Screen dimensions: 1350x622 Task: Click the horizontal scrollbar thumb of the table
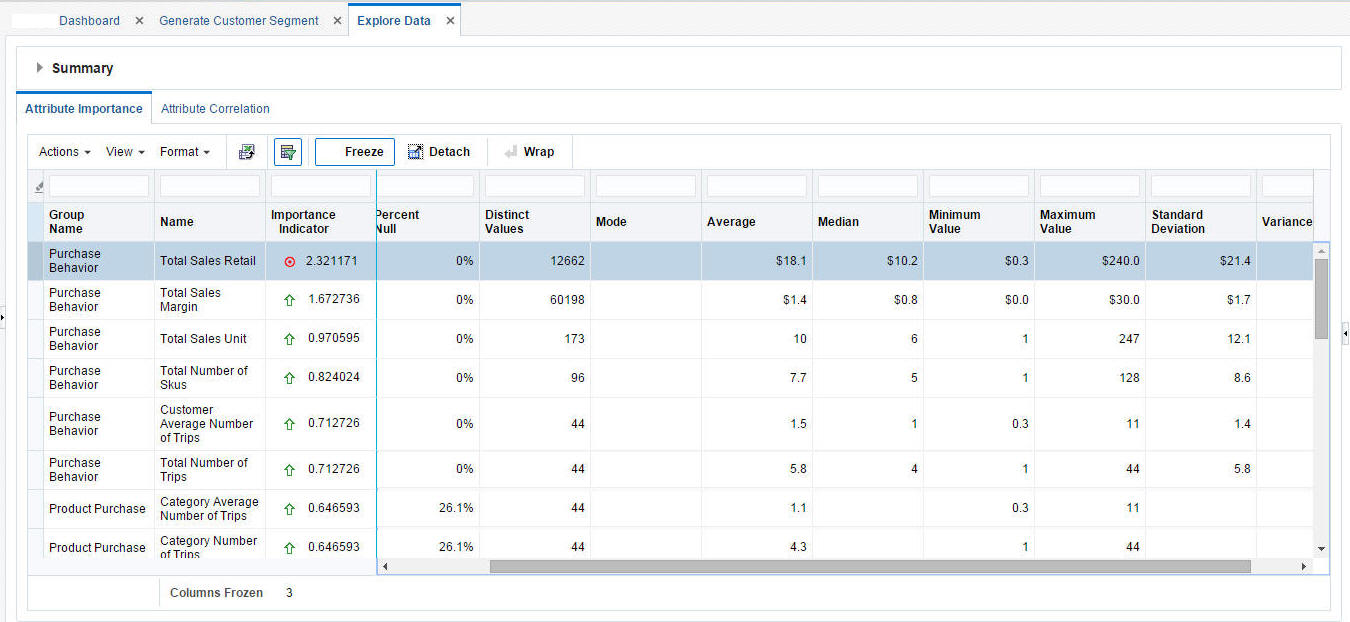869,566
